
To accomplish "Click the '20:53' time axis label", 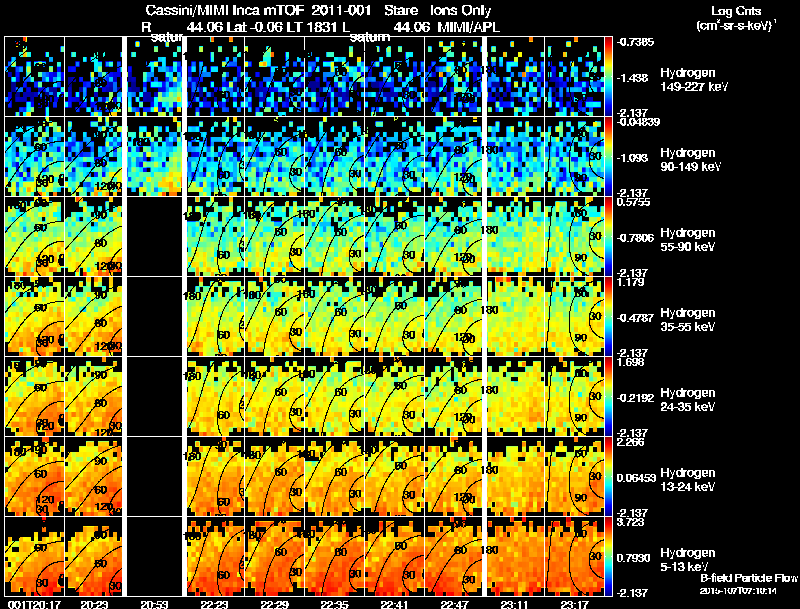I will [154, 604].
